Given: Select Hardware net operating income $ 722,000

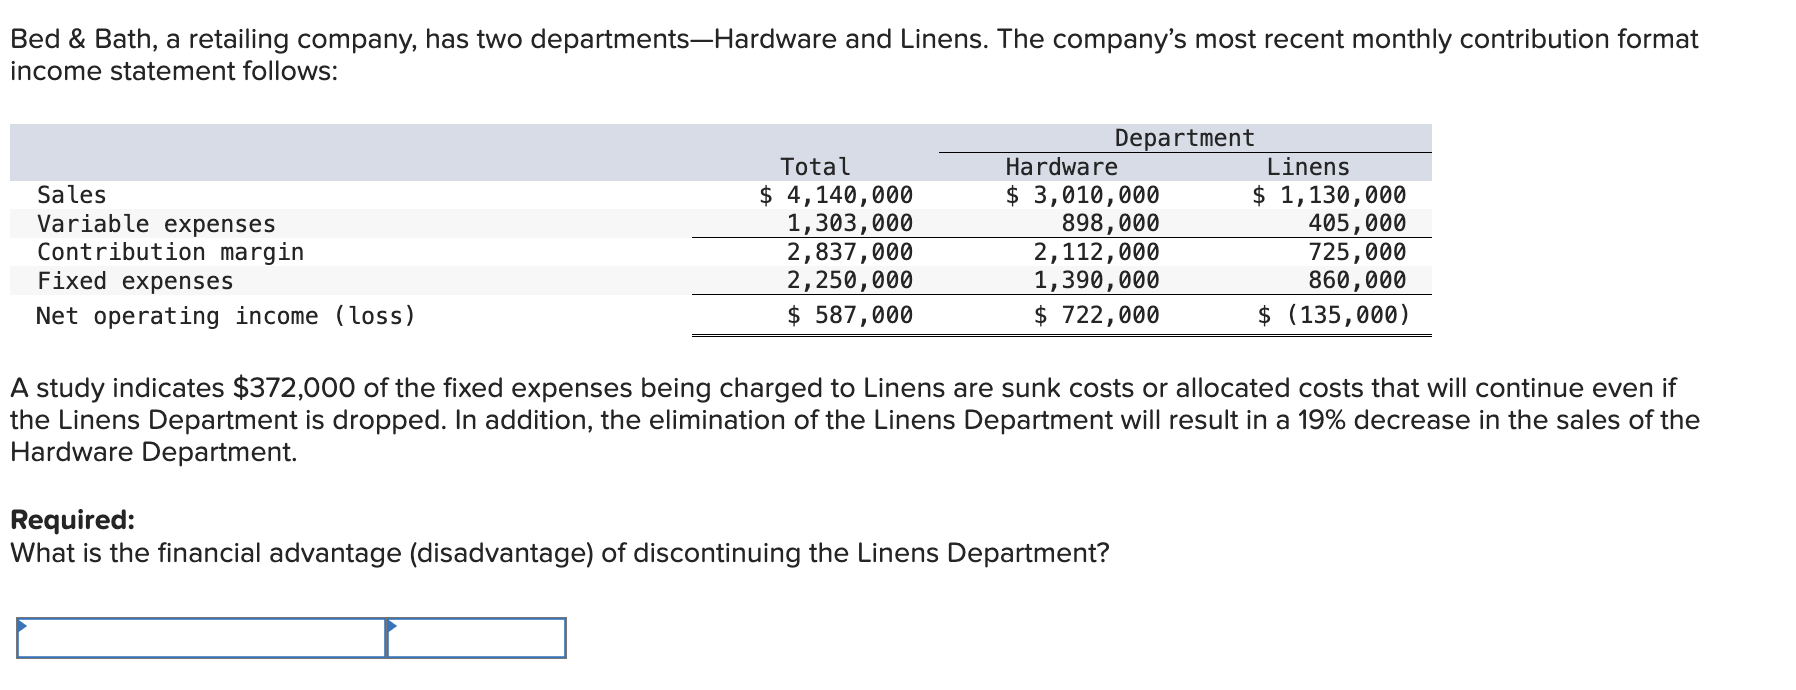Looking at the screenshot, I should pyautogui.click(x=1096, y=316).
